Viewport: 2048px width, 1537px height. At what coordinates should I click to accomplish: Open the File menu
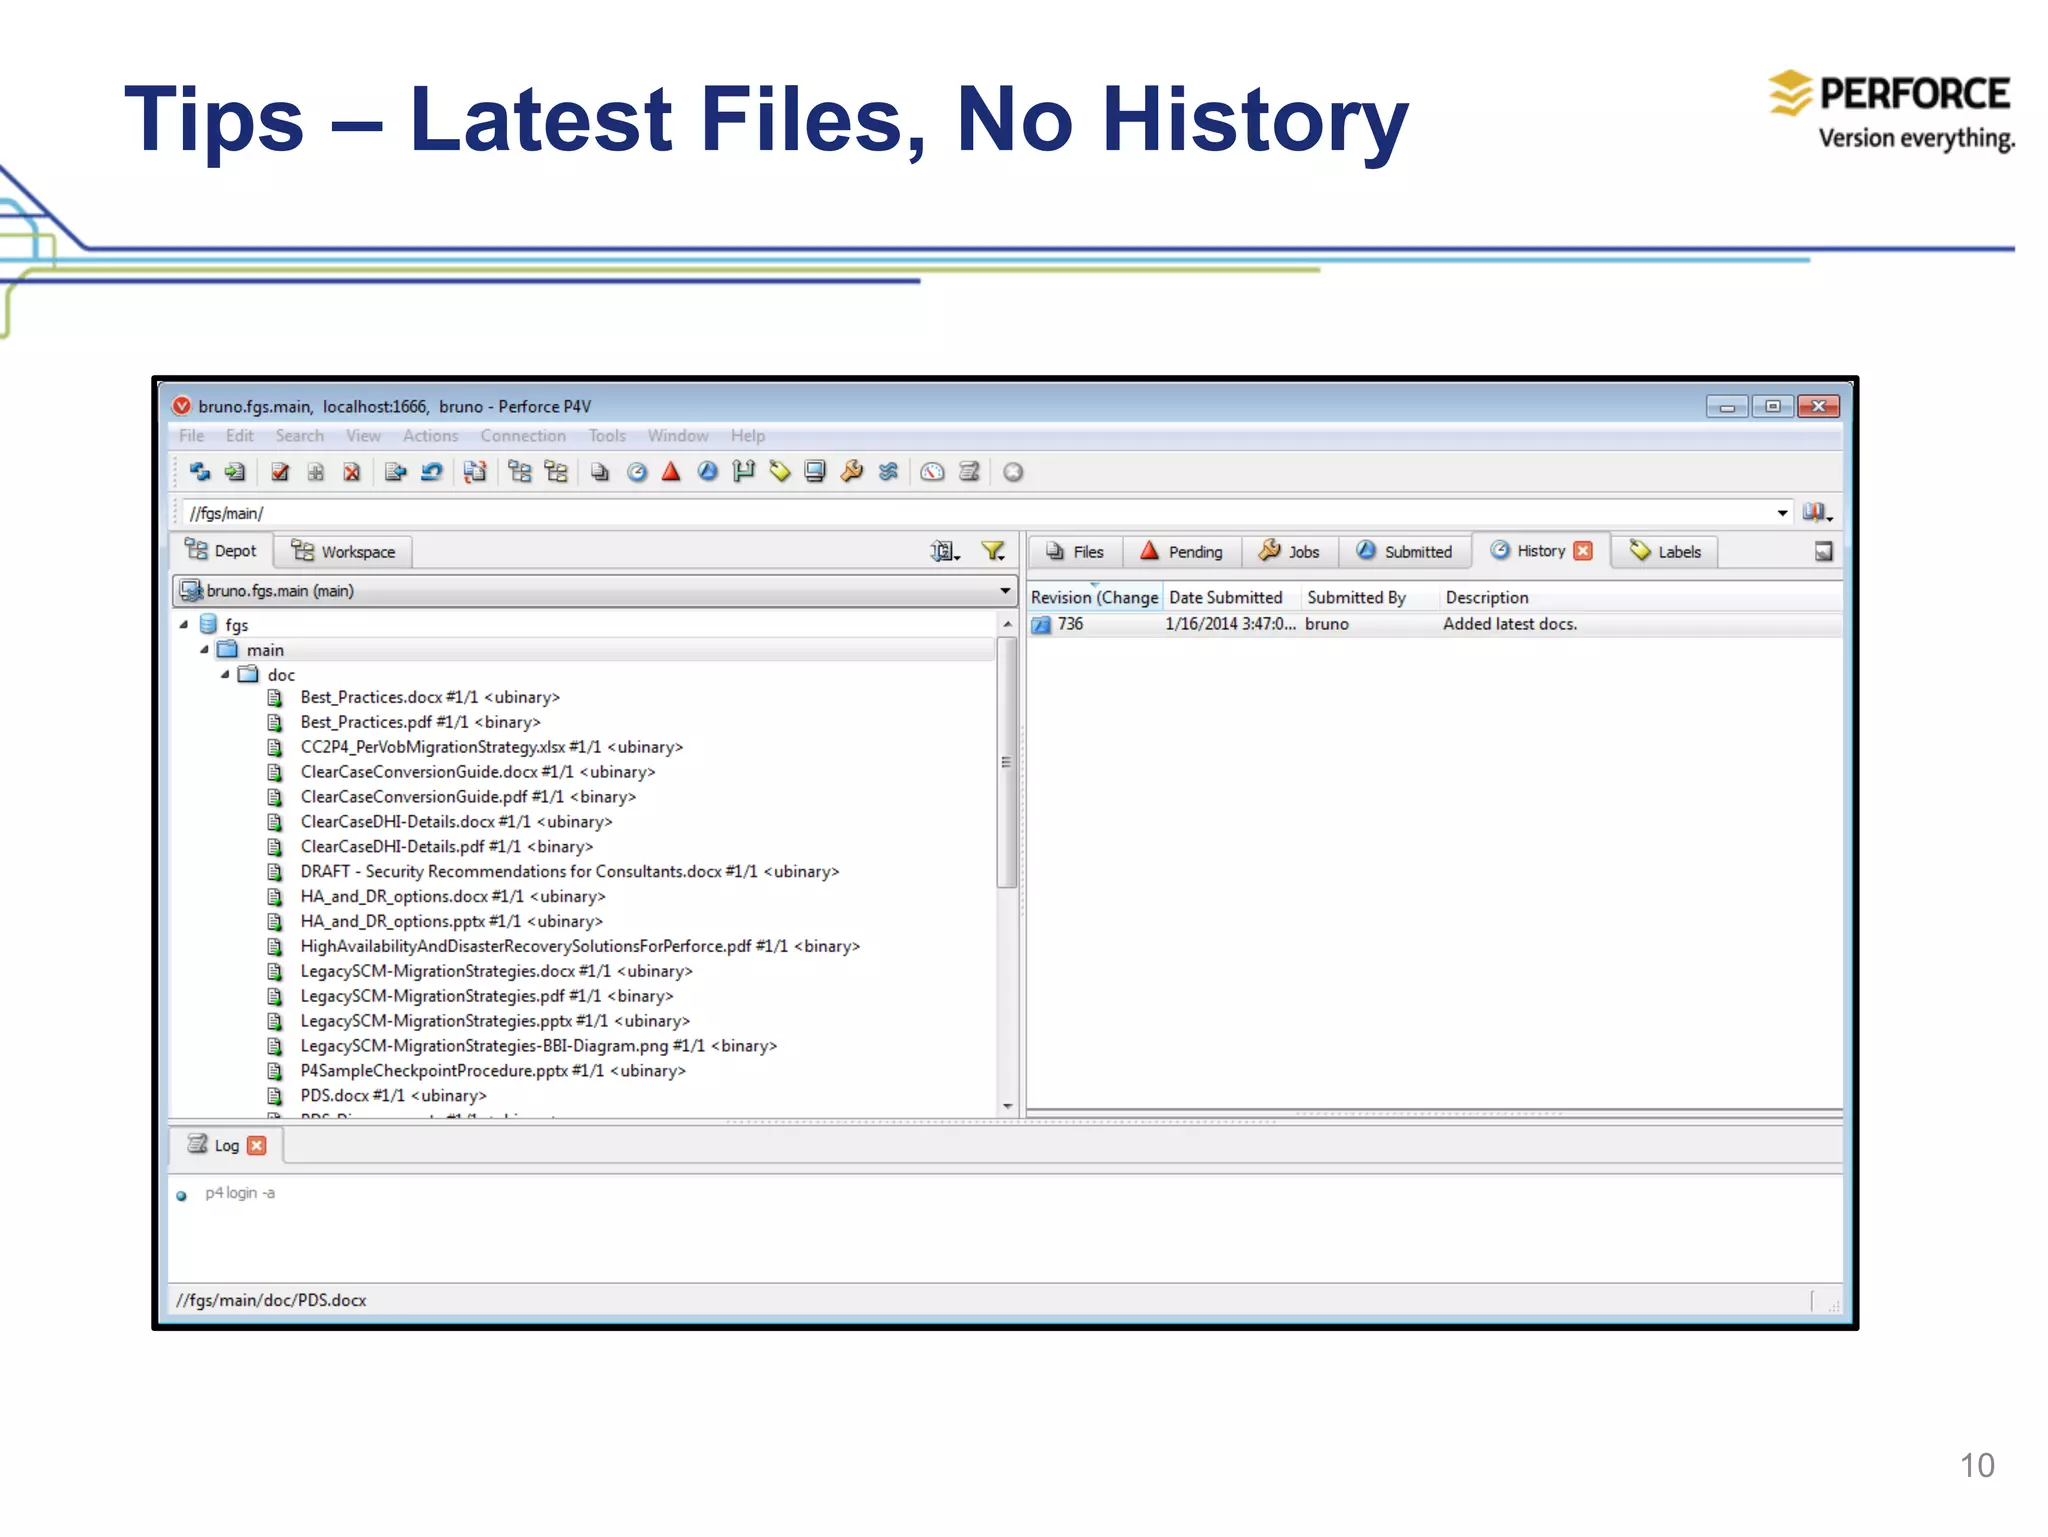191,436
